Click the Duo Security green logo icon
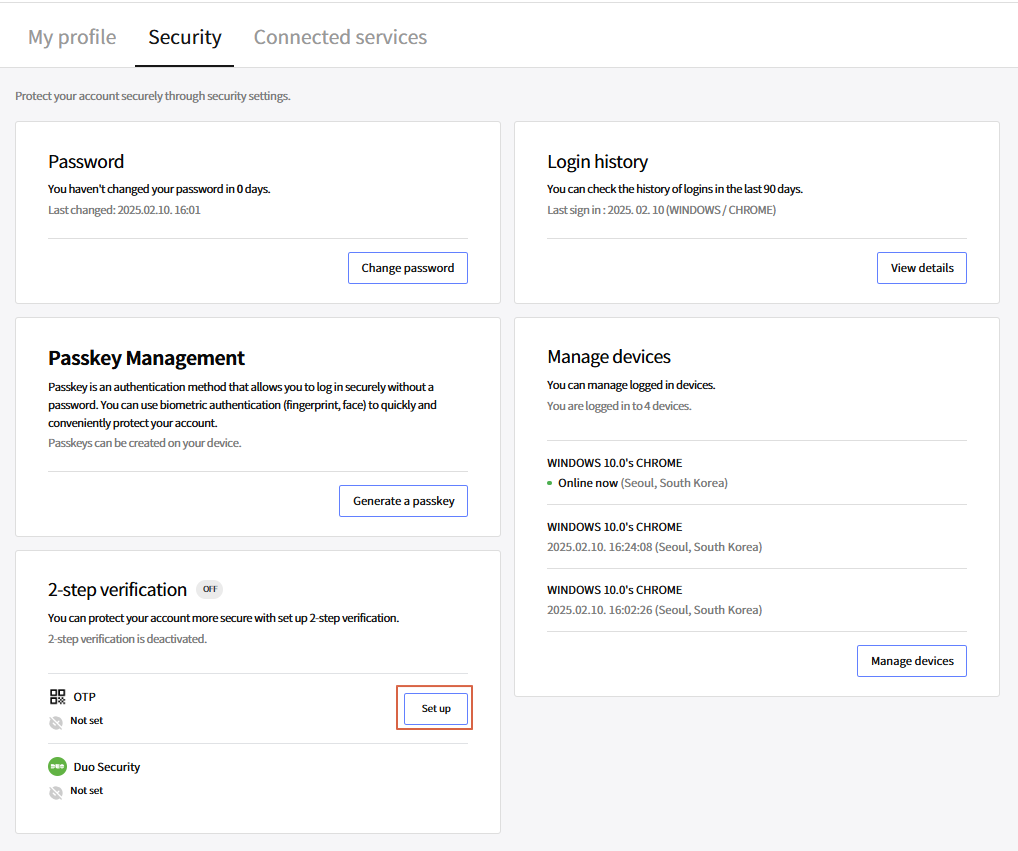The width and height of the screenshot is (1018, 851). (x=58, y=767)
